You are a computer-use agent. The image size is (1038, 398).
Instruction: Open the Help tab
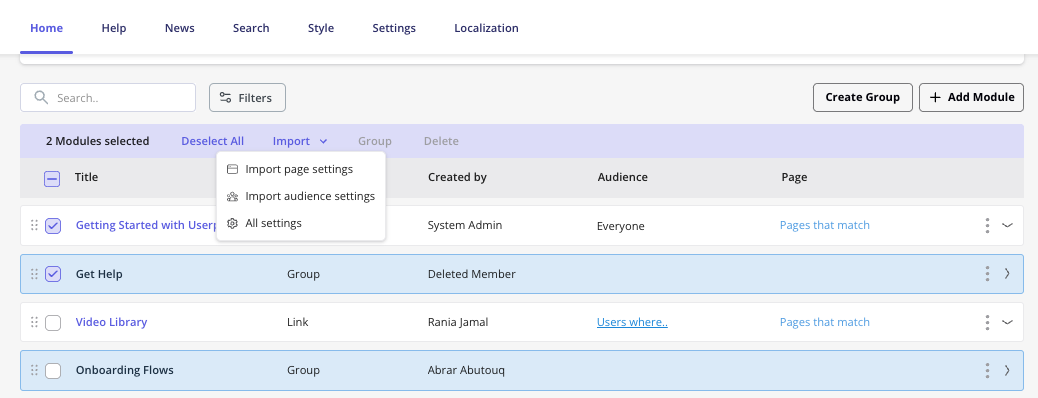coord(114,28)
